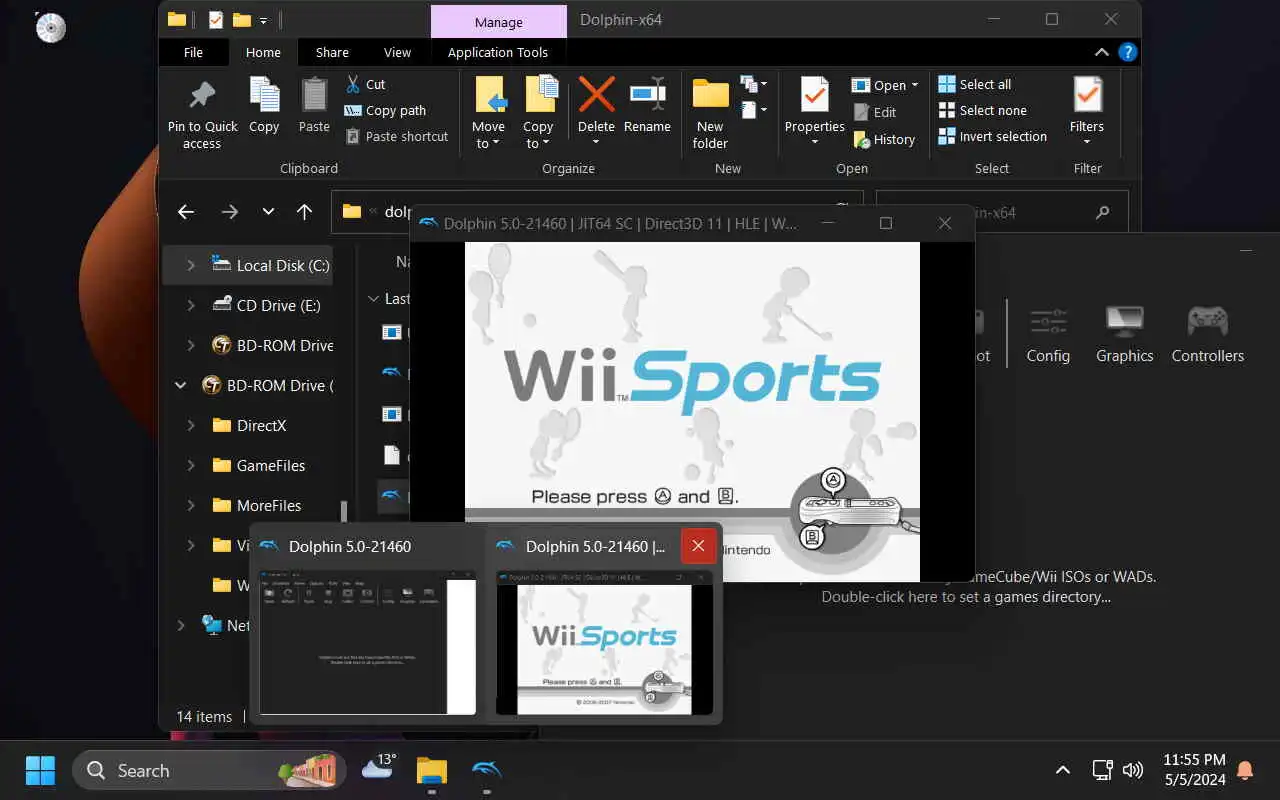The image size is (1280, 800).
Task: Expand the DirectX folder node
Action: pyautogui.click(x=191, y=425)
